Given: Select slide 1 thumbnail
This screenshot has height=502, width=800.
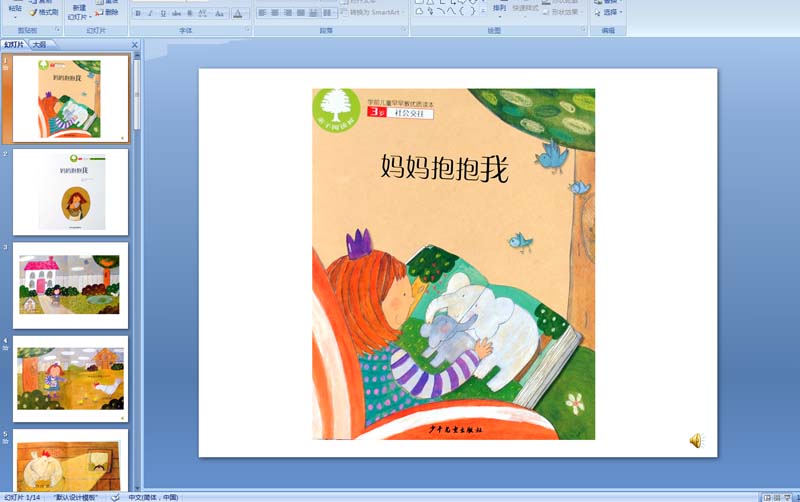Looking at the screenshot, I should [70, 98].
